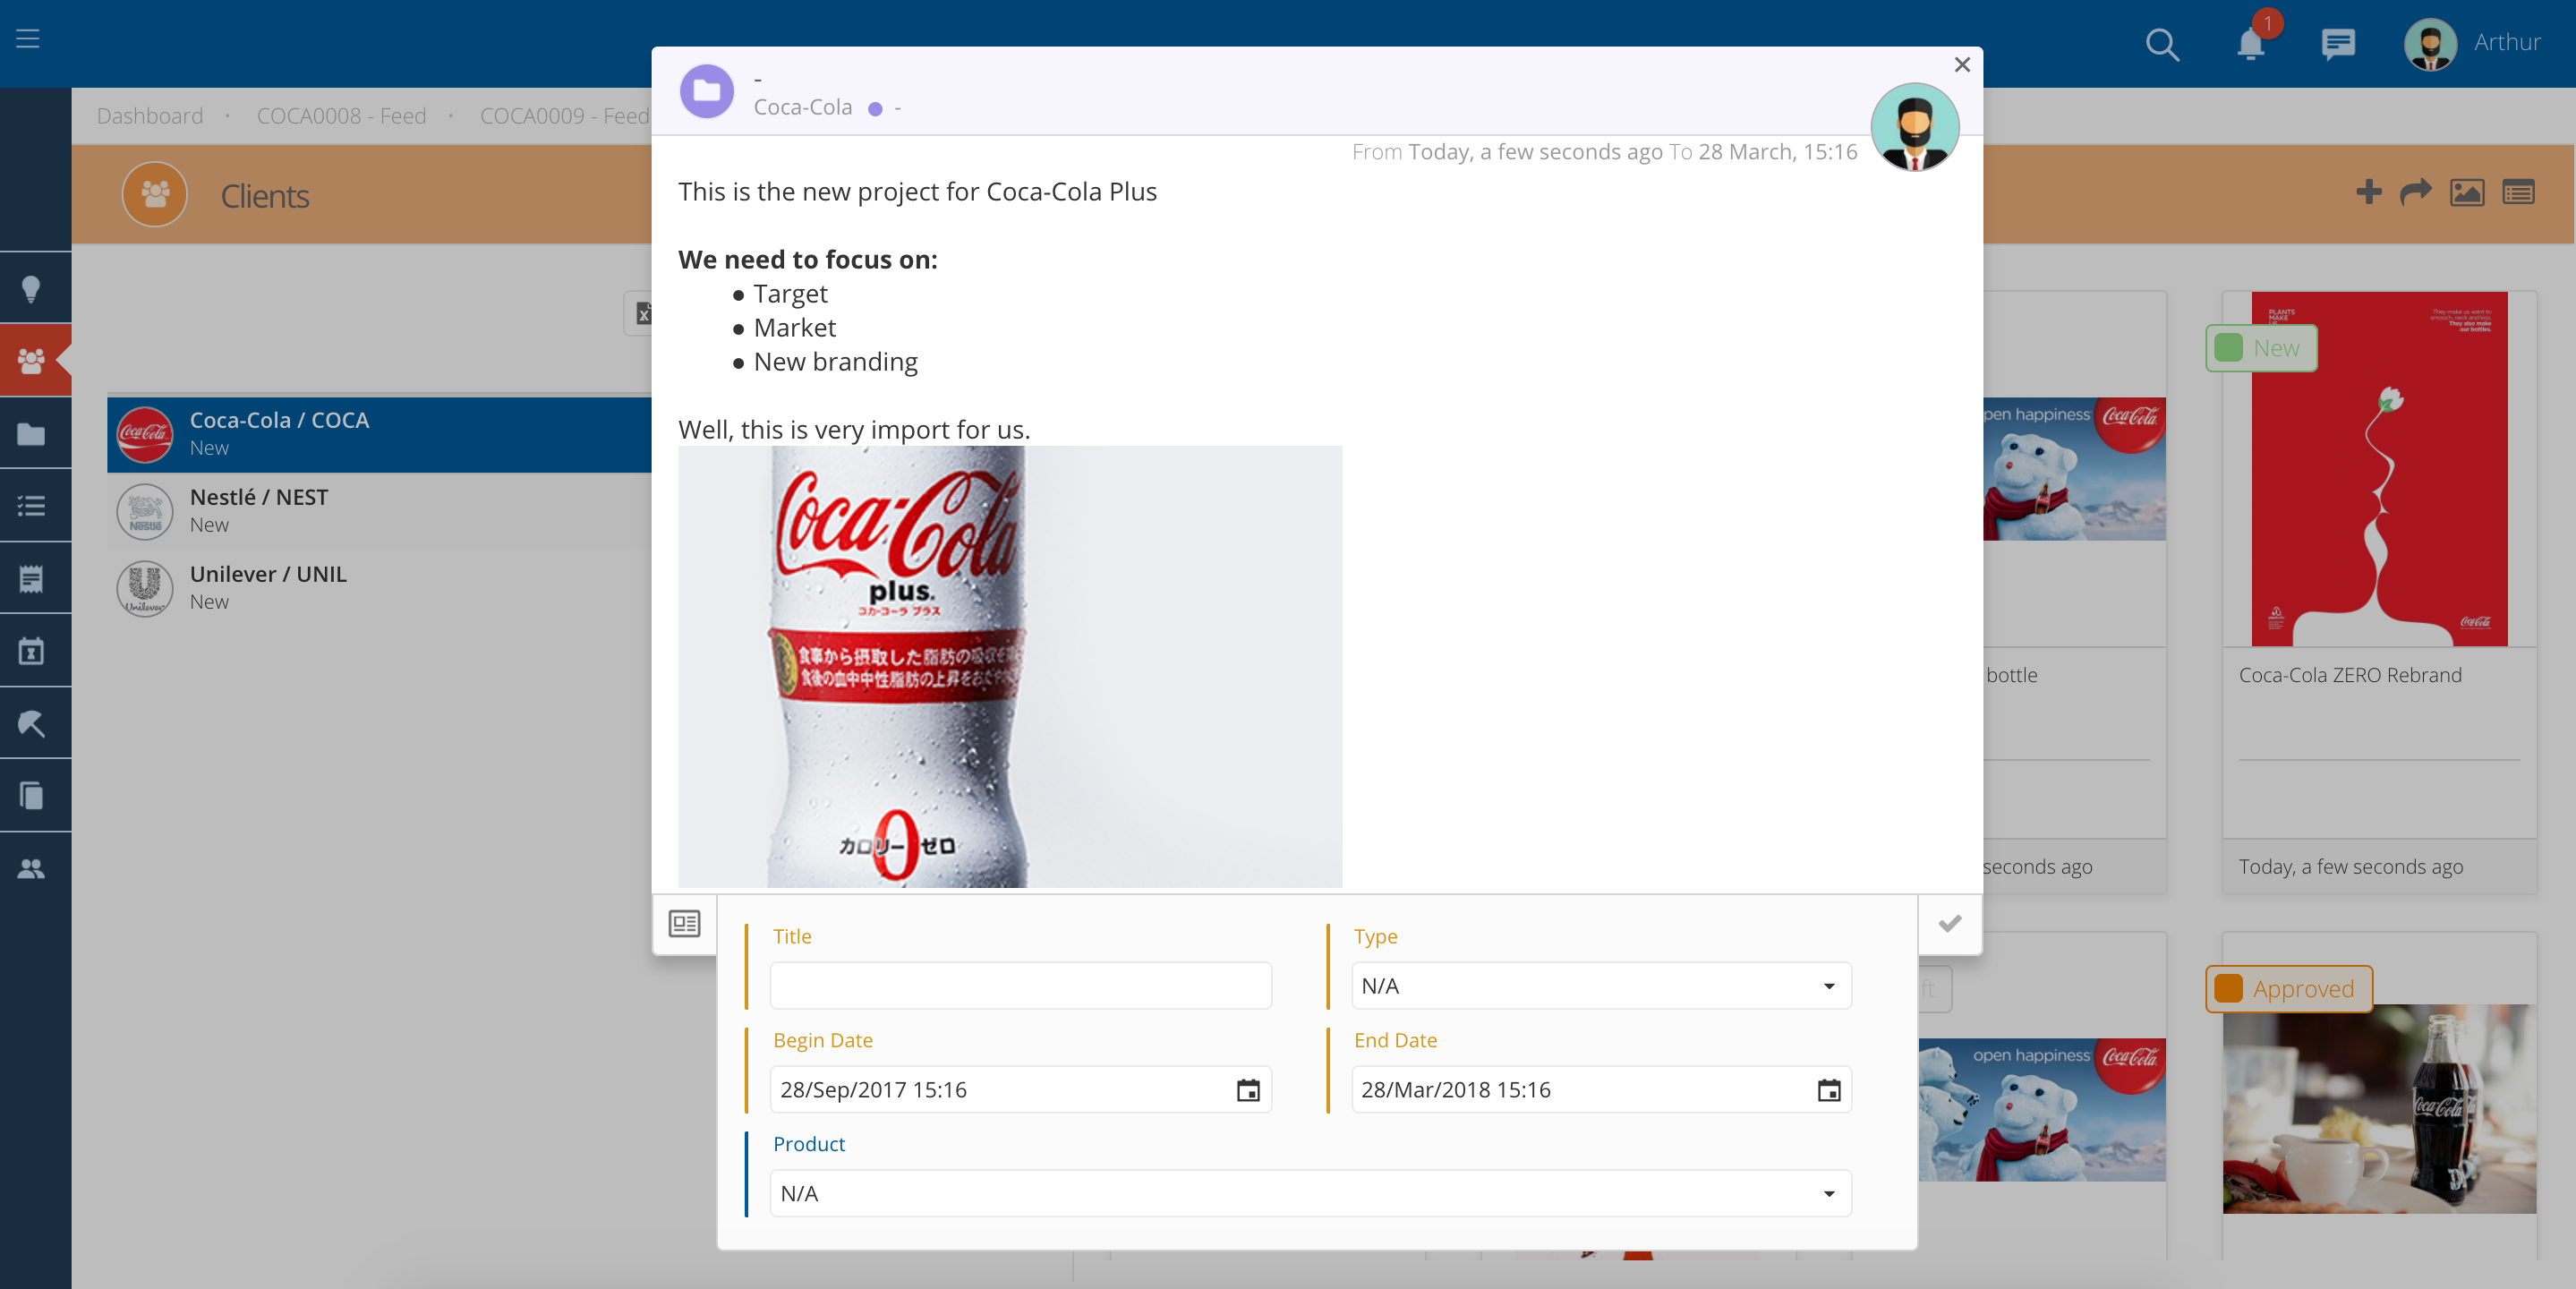Select the umbrella icon in sidebar
The height and width of the screenshot is (1289, 2576).
point(32,722)
